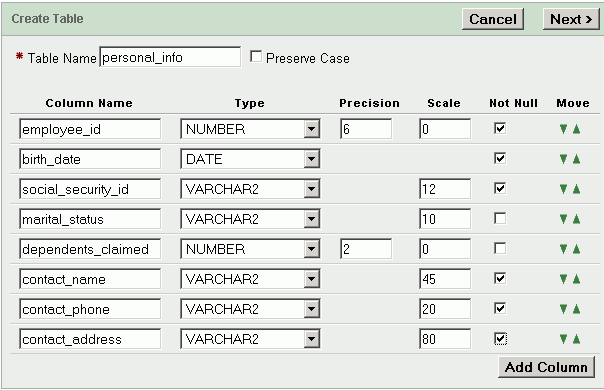
Task: Move birth_date row up with green arrow
Action: 576,159
